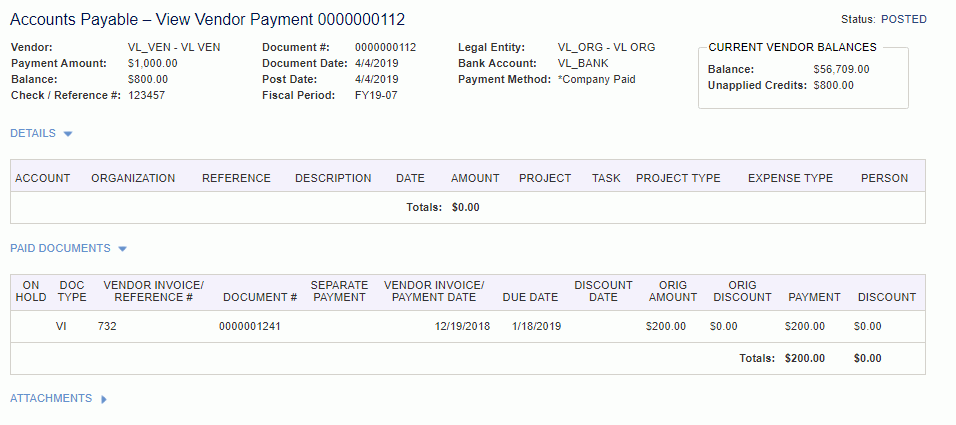The width and height of the screenshot is (956, 425).
Task: Click the PROJECT TYPE column header
Action: tap(678, 178)
